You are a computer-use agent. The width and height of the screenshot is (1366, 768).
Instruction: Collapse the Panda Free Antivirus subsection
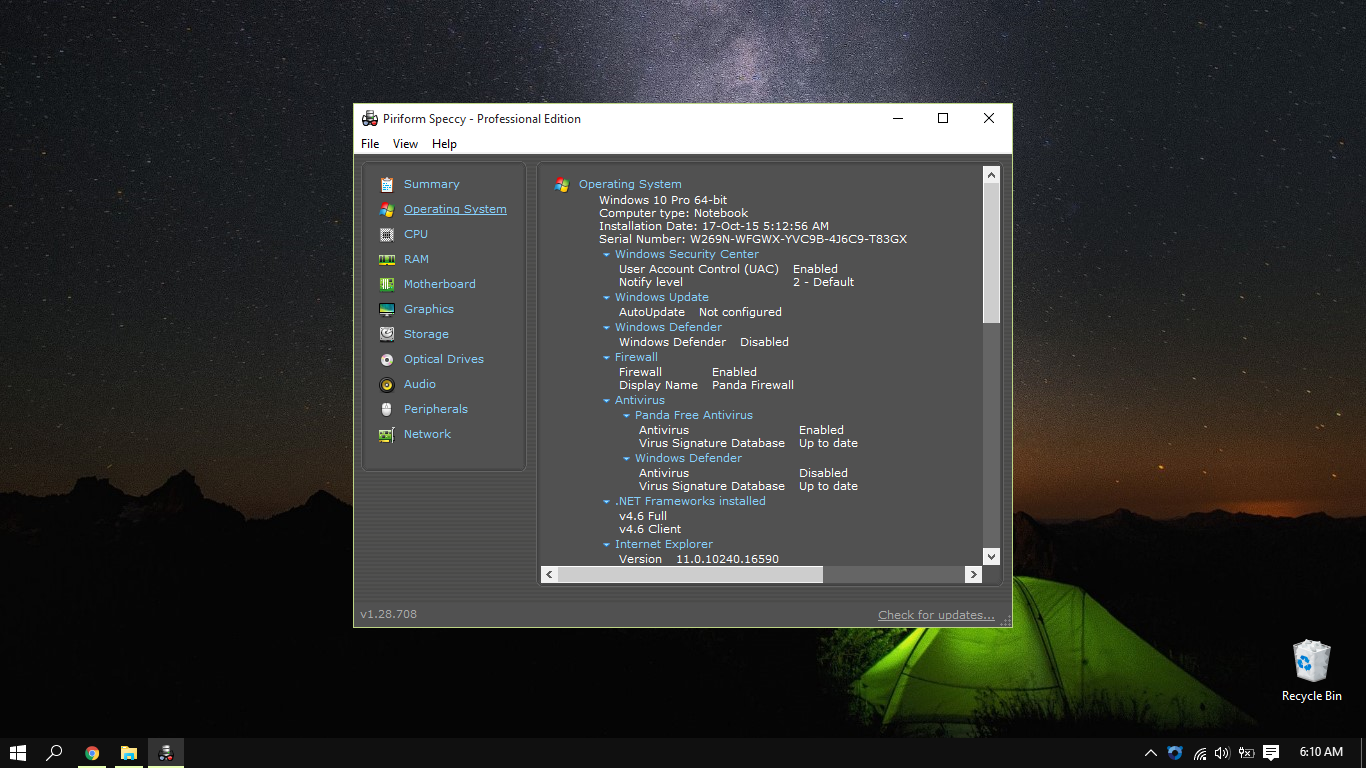pos(626,416)
